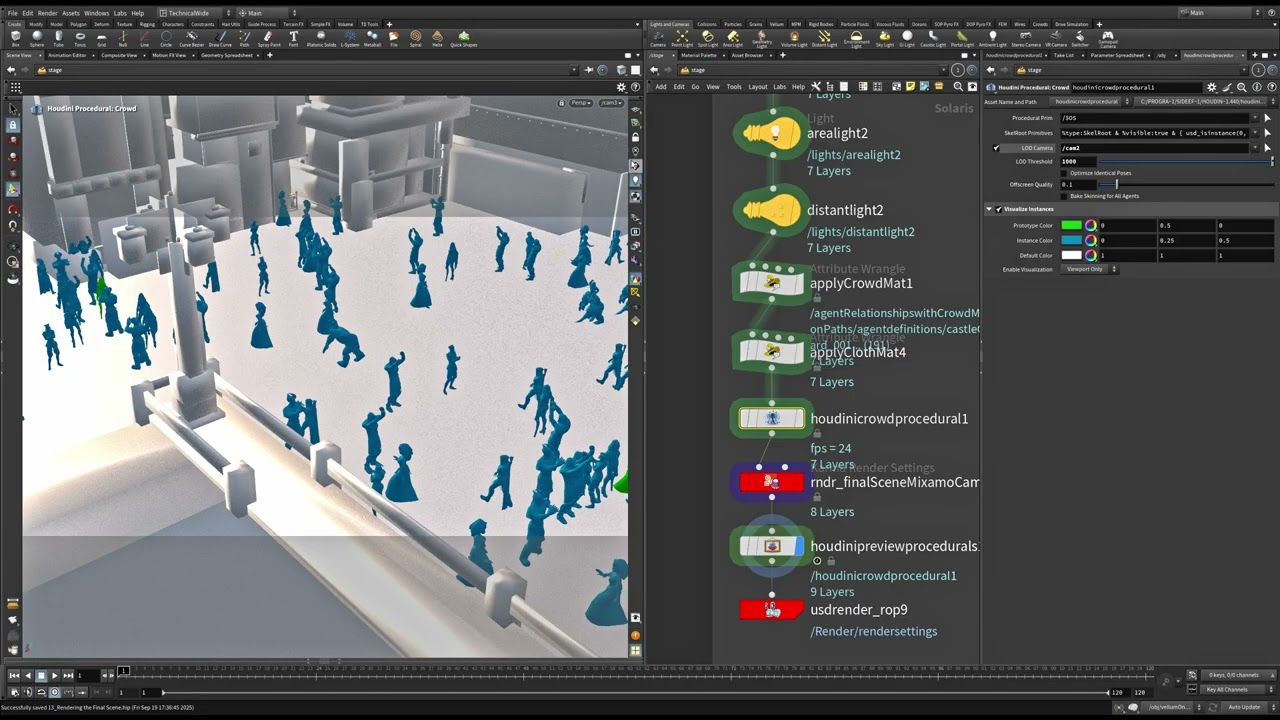Choose the Sky Light tool
The height and width of the screenshot is (720, 1280).
pyautogui.click(x=885, y=39)
